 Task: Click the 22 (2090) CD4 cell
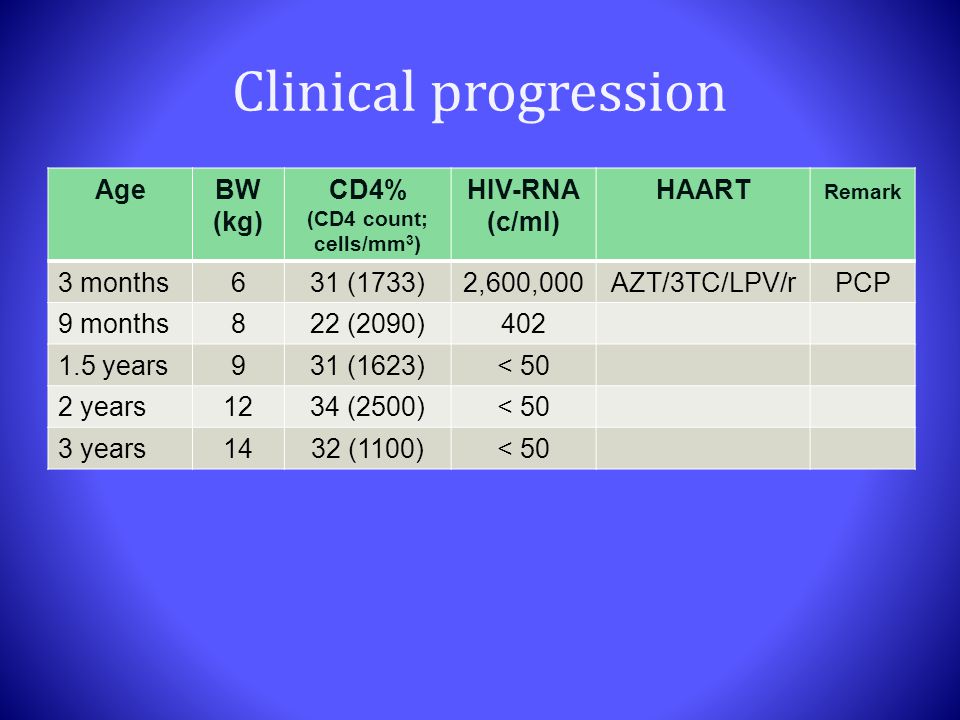367,323
